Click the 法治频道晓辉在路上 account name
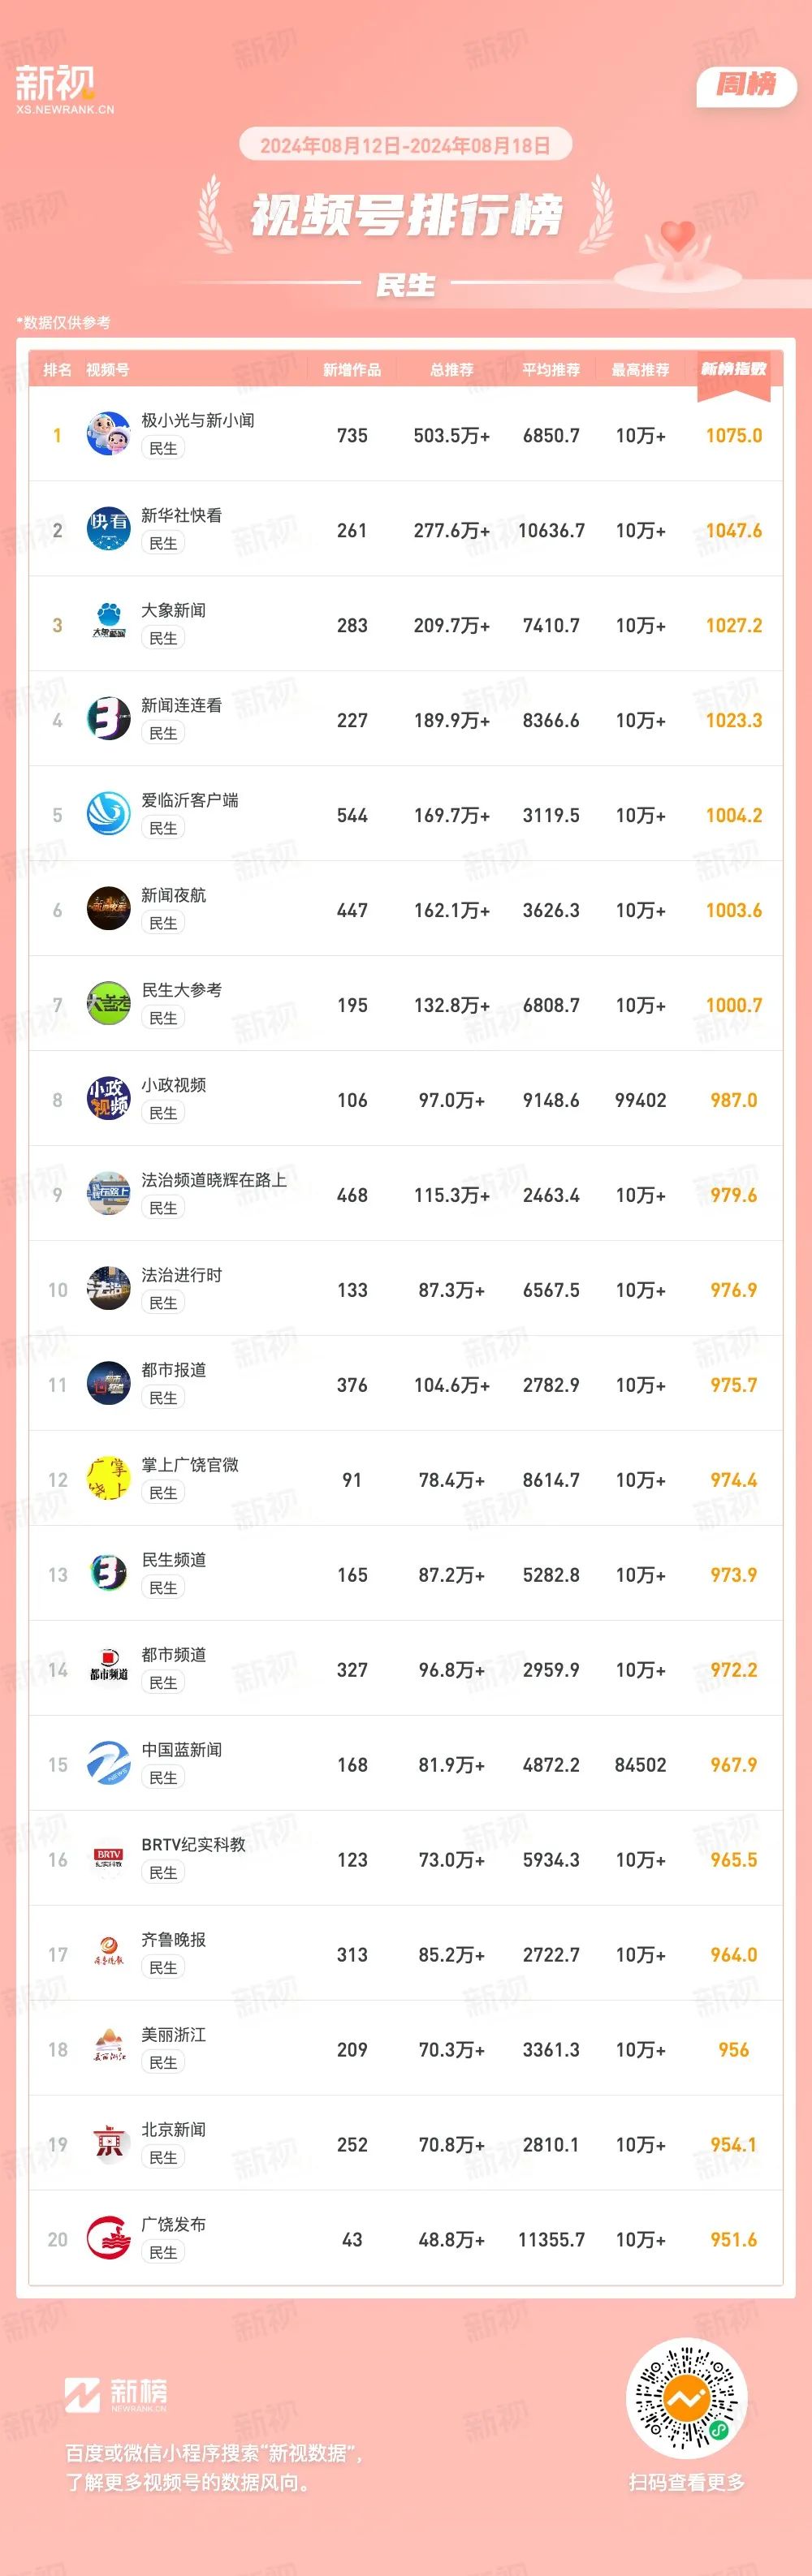Image resolution: width=812 pixels, height=2576 pixels. pos(214,1180)
